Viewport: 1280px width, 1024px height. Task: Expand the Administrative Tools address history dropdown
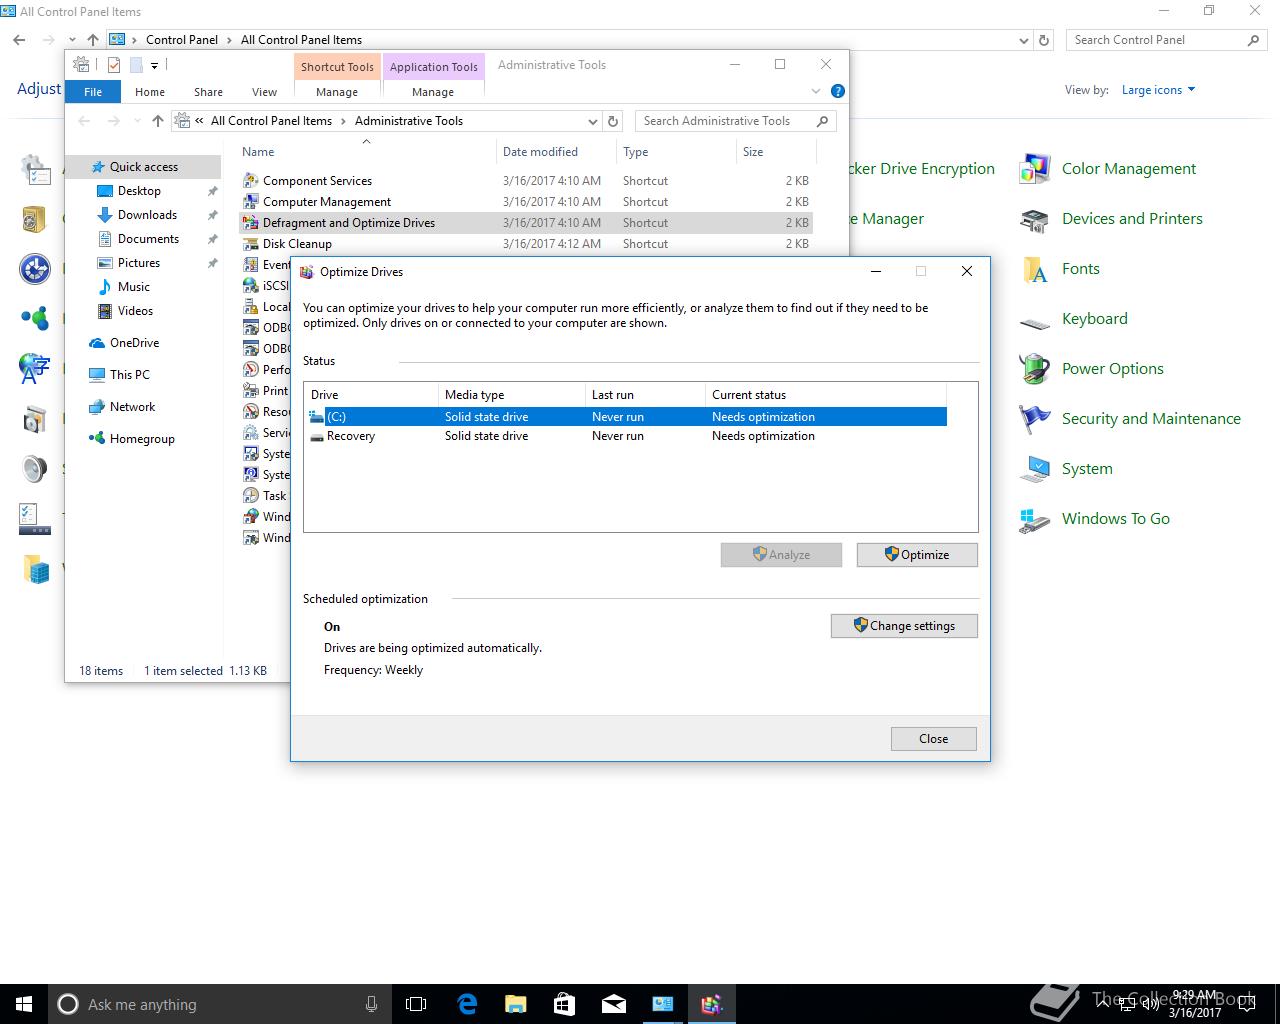click(593, 121)
